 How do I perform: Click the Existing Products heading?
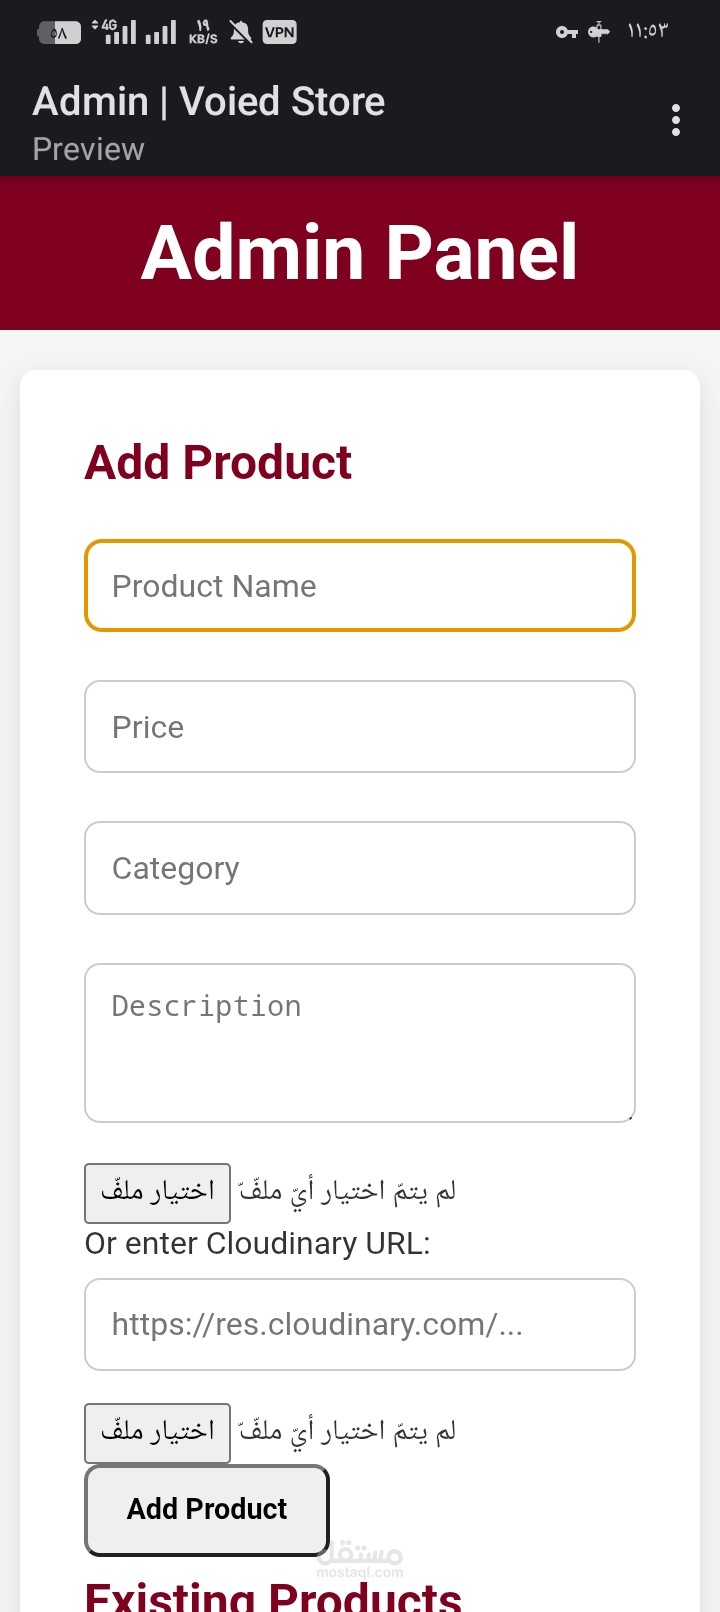(273, 1595)
